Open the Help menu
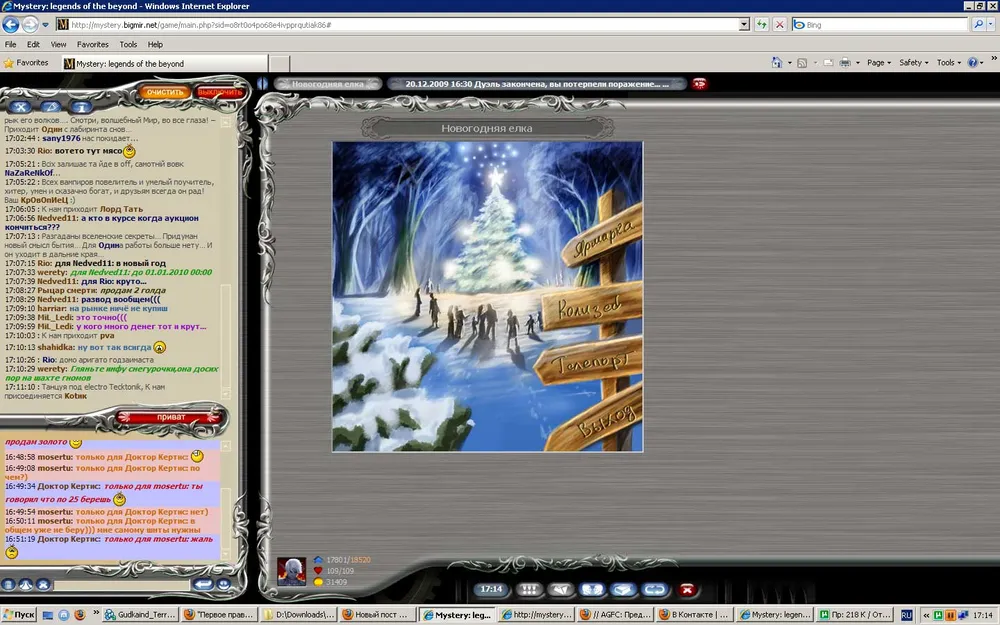This screenshot has height=625, width=1000. (155, 44)
